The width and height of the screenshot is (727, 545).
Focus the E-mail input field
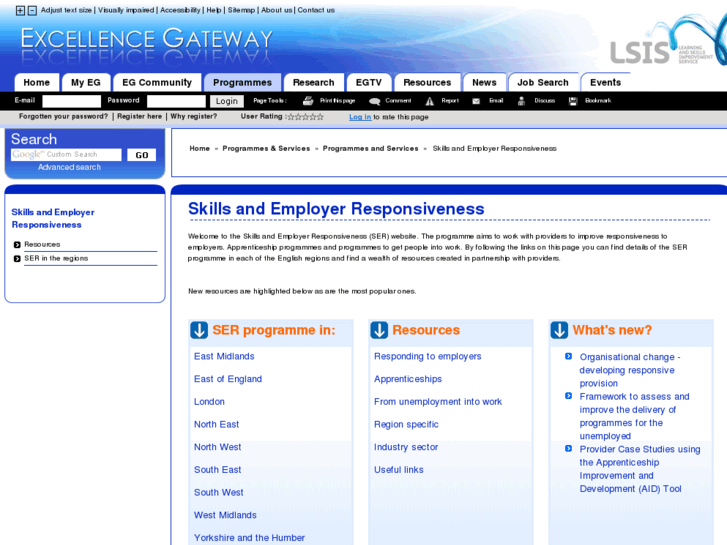tap(71, 101)
